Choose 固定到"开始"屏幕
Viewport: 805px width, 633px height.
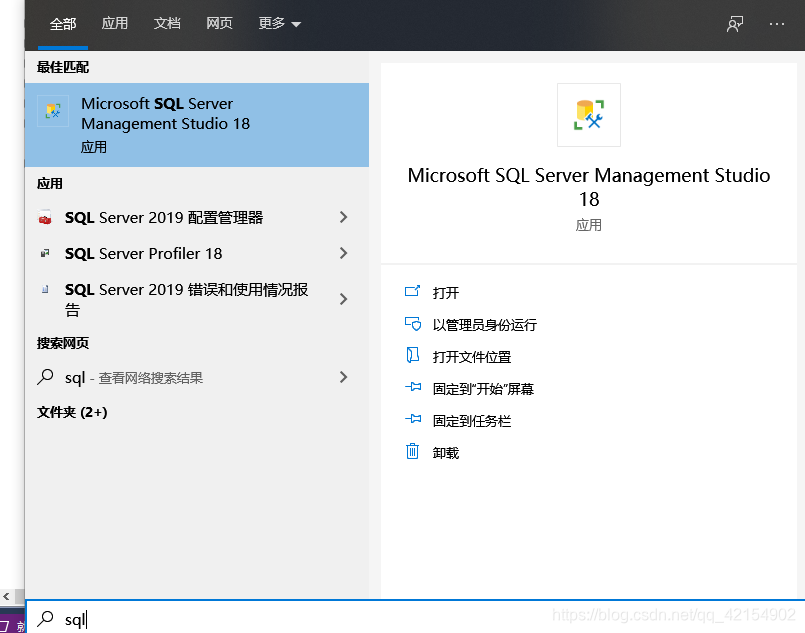(x=483, y=389)
